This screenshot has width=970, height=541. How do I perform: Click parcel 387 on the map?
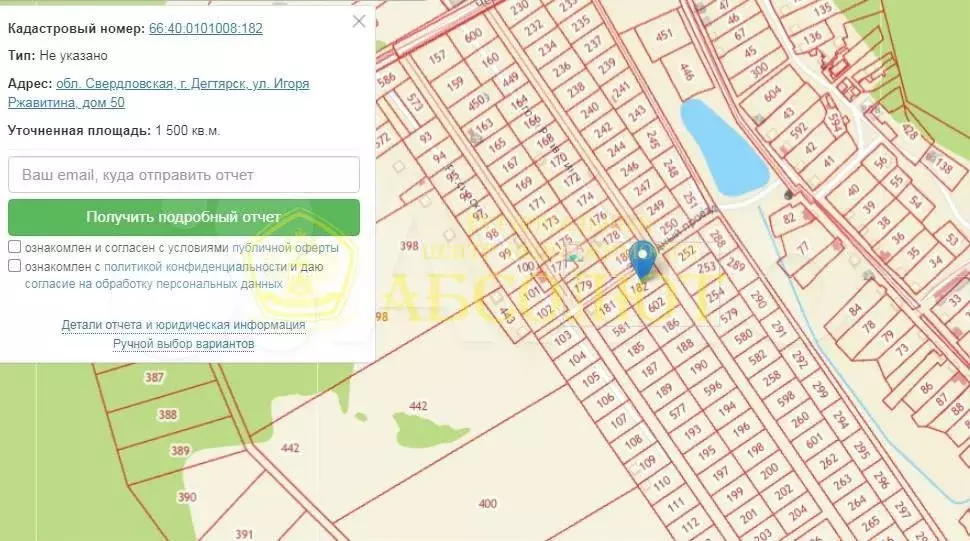pyautogui.click(x=155, y=377)
